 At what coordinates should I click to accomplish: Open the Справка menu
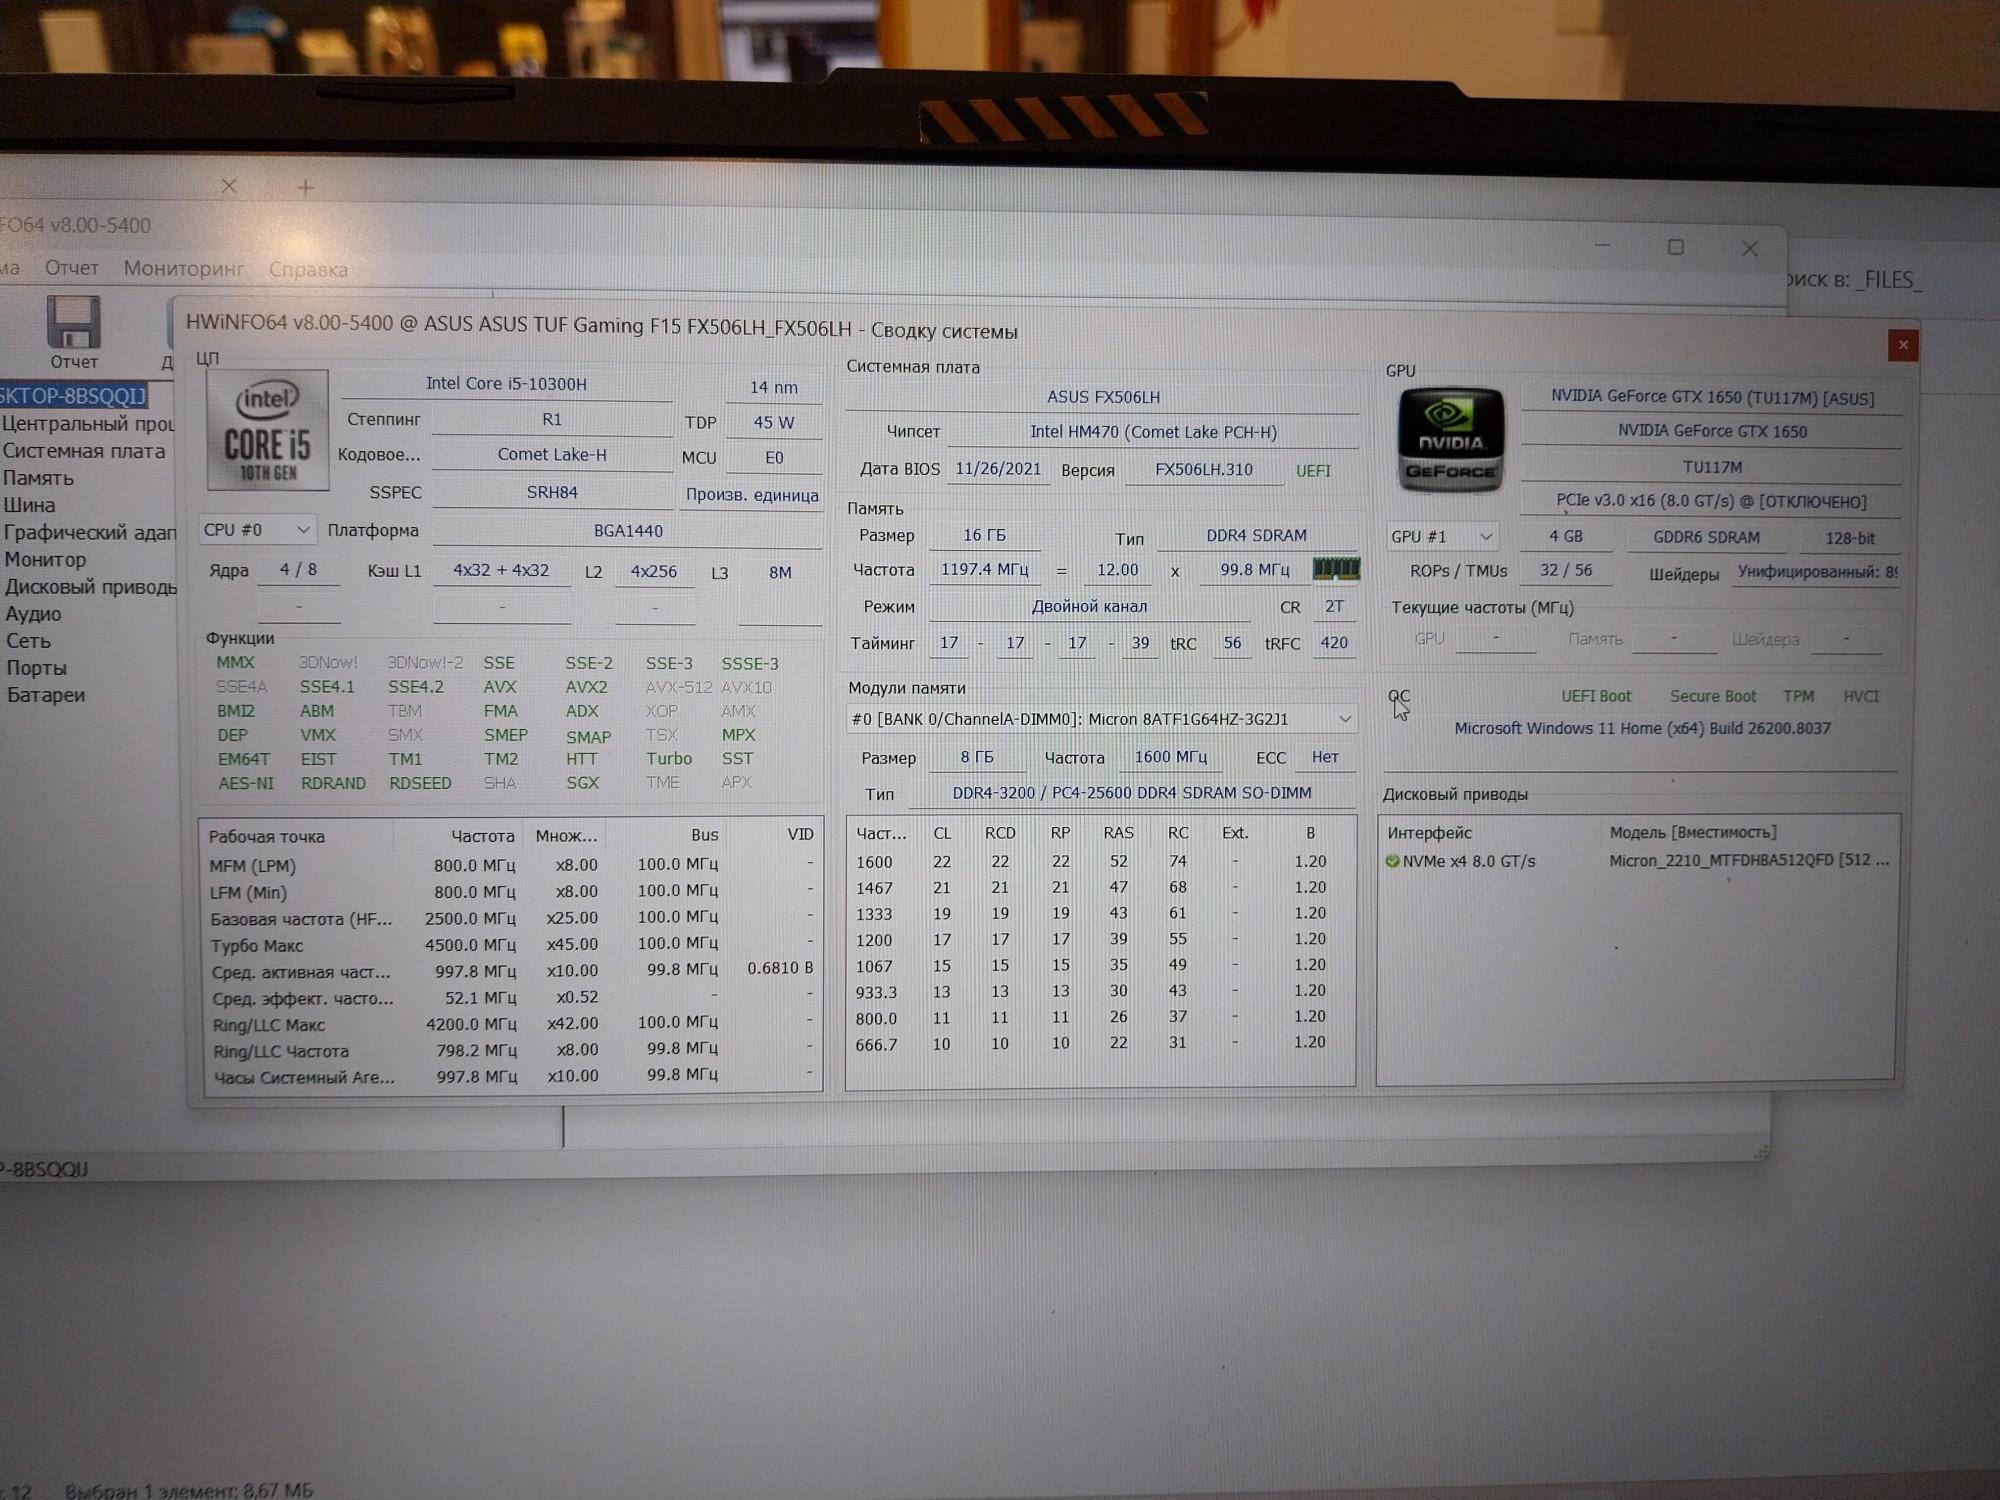pyautogui.click(x=308, y=269)
